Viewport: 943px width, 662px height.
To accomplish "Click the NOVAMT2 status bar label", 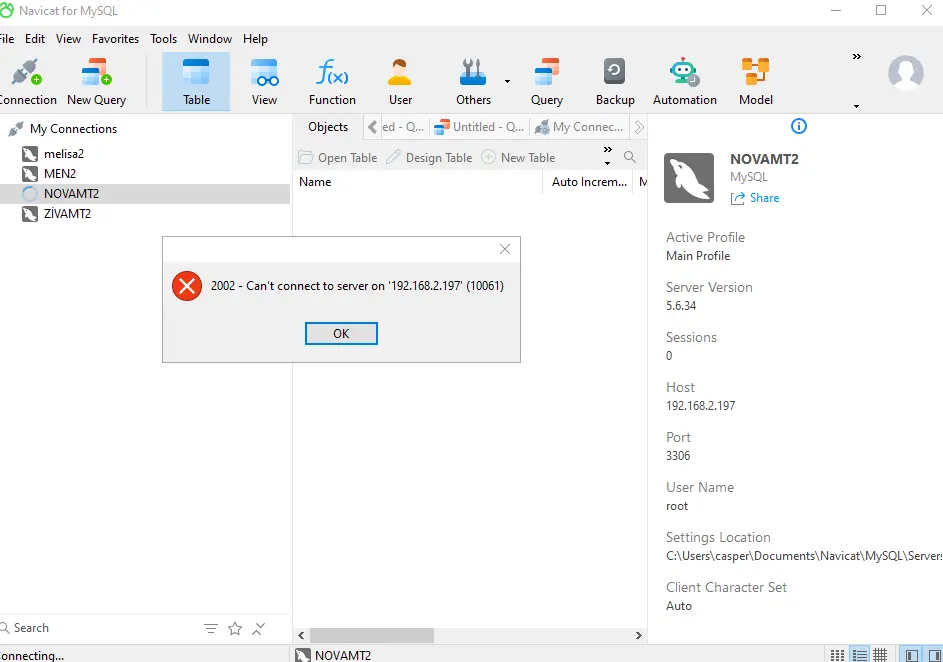I will (x=343, y=655).
